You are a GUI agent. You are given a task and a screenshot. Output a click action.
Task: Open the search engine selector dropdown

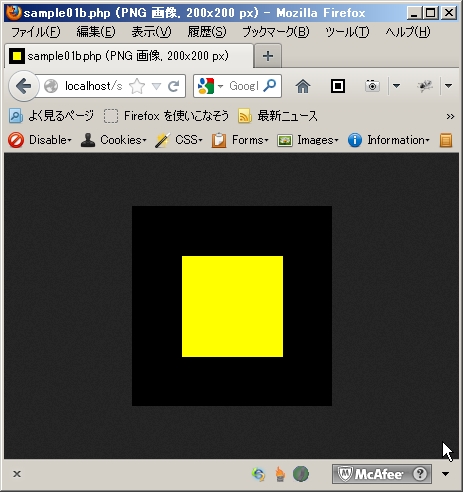(210, 86)
